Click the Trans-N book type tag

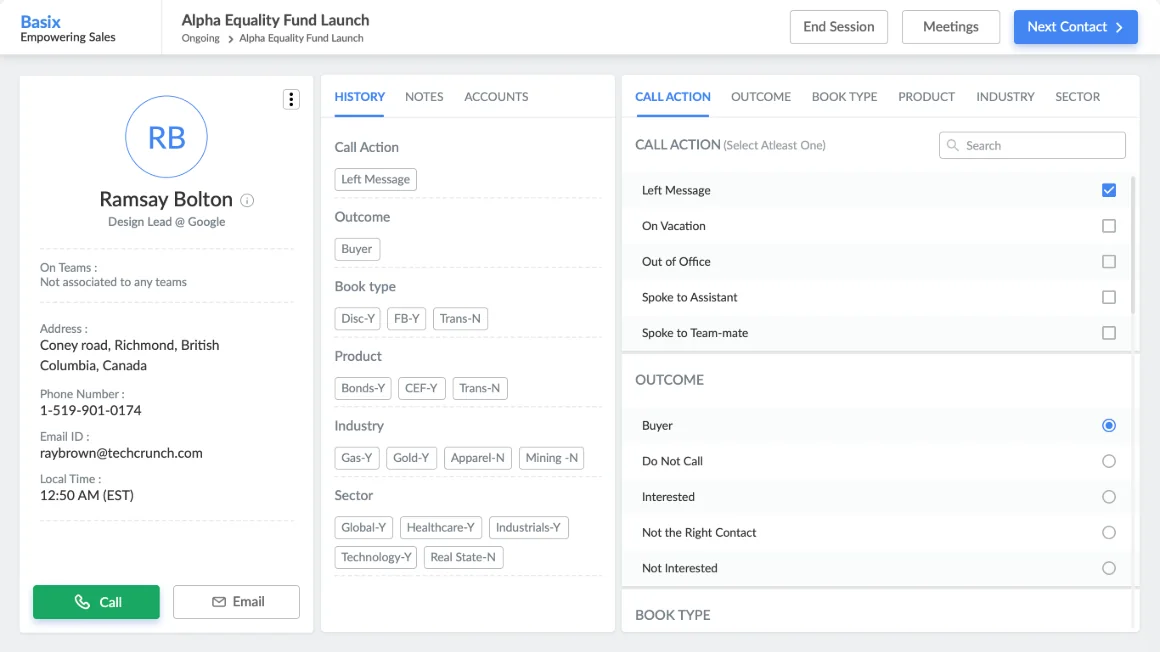[x=460, y=318]
